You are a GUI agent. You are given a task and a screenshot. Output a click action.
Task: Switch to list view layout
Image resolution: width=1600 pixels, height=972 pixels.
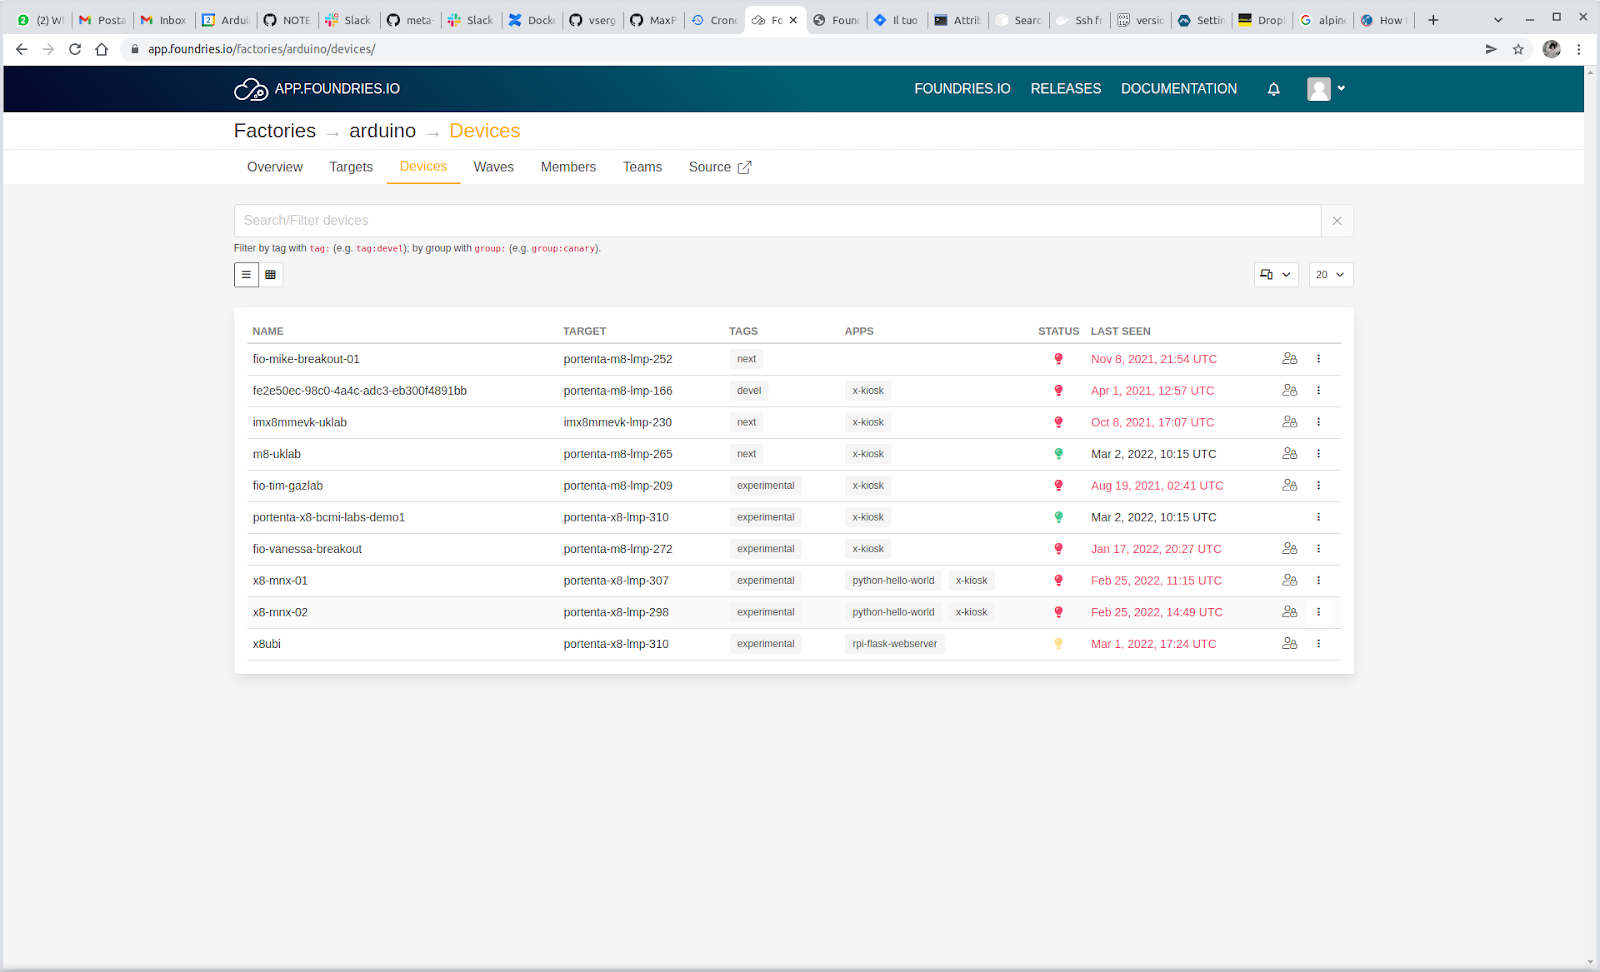(246, 275)
